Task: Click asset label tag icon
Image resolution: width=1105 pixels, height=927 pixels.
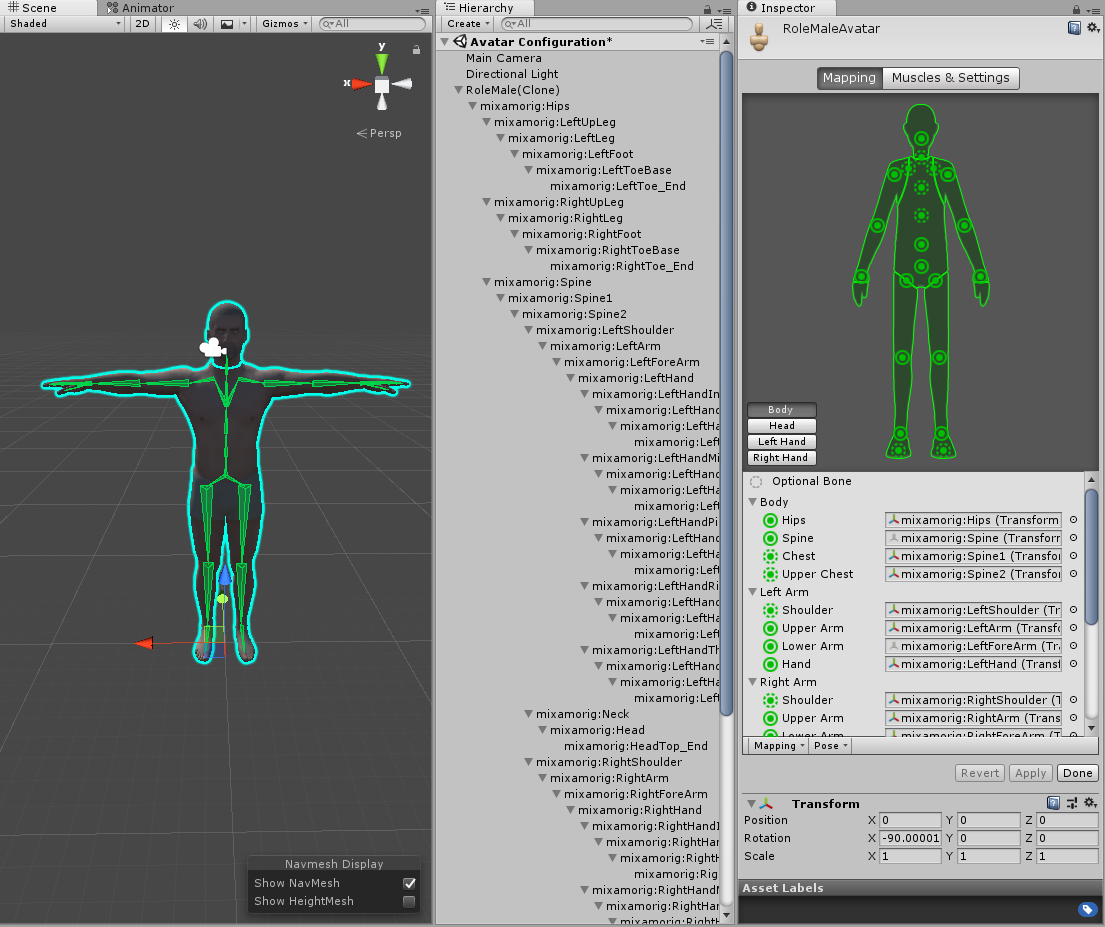Action: point(1087,909)
